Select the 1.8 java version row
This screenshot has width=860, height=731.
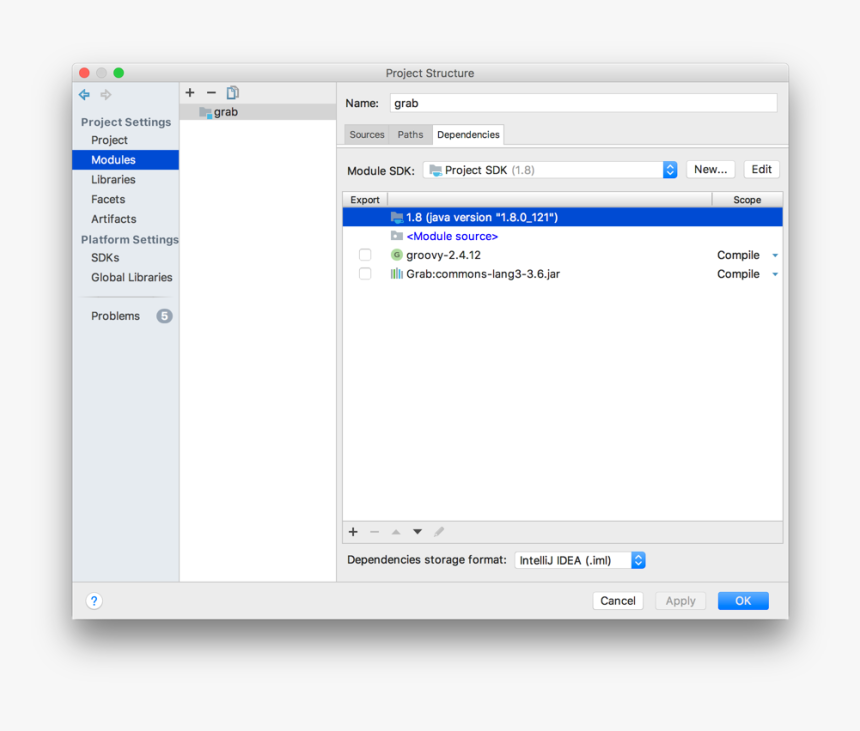562,217
